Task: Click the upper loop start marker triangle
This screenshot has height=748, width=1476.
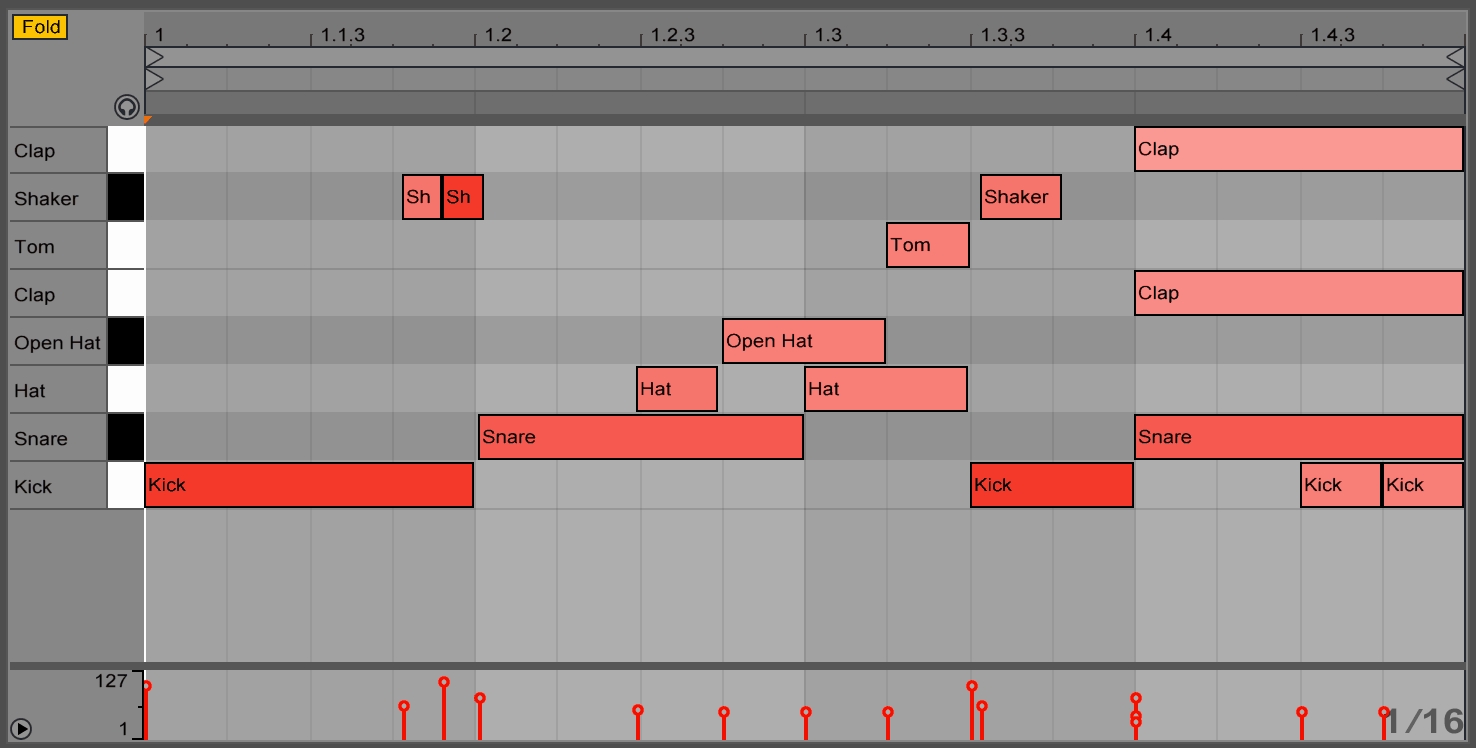Action: click(154, 57)
